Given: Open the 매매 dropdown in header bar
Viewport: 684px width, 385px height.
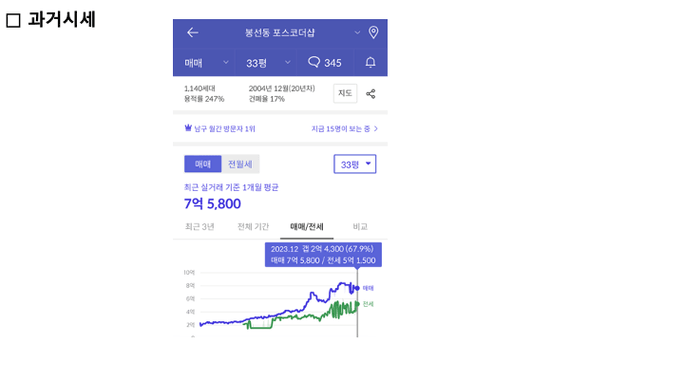Looking at the screenshot, I should click(206, 63).
